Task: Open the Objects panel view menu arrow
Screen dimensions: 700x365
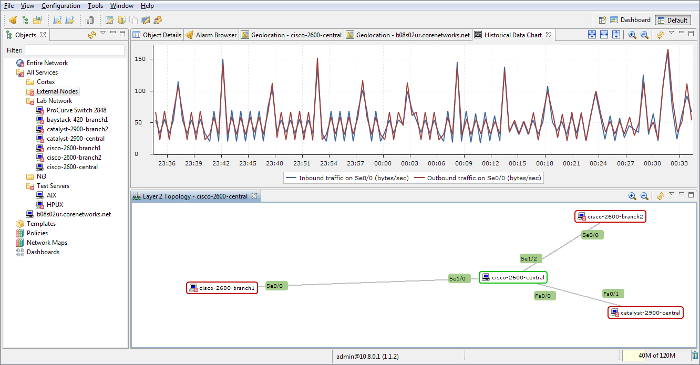Action: pos(103,33)
